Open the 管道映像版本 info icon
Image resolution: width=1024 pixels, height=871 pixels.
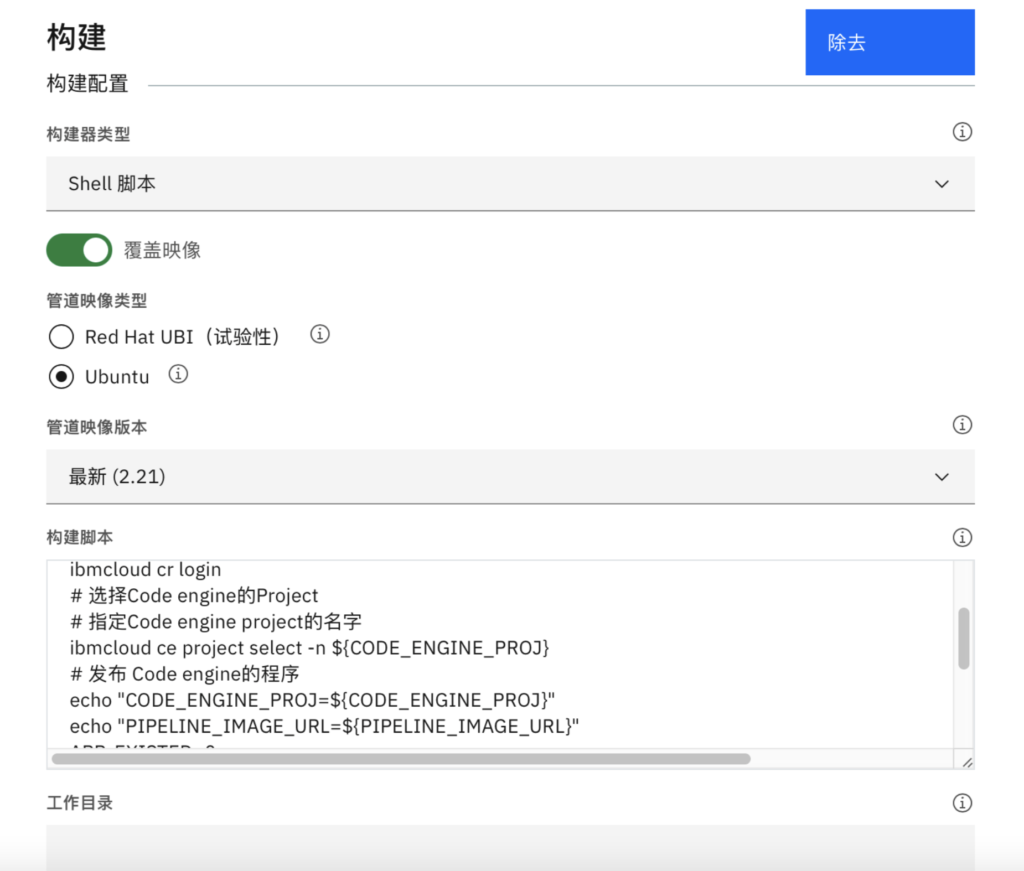962,425
